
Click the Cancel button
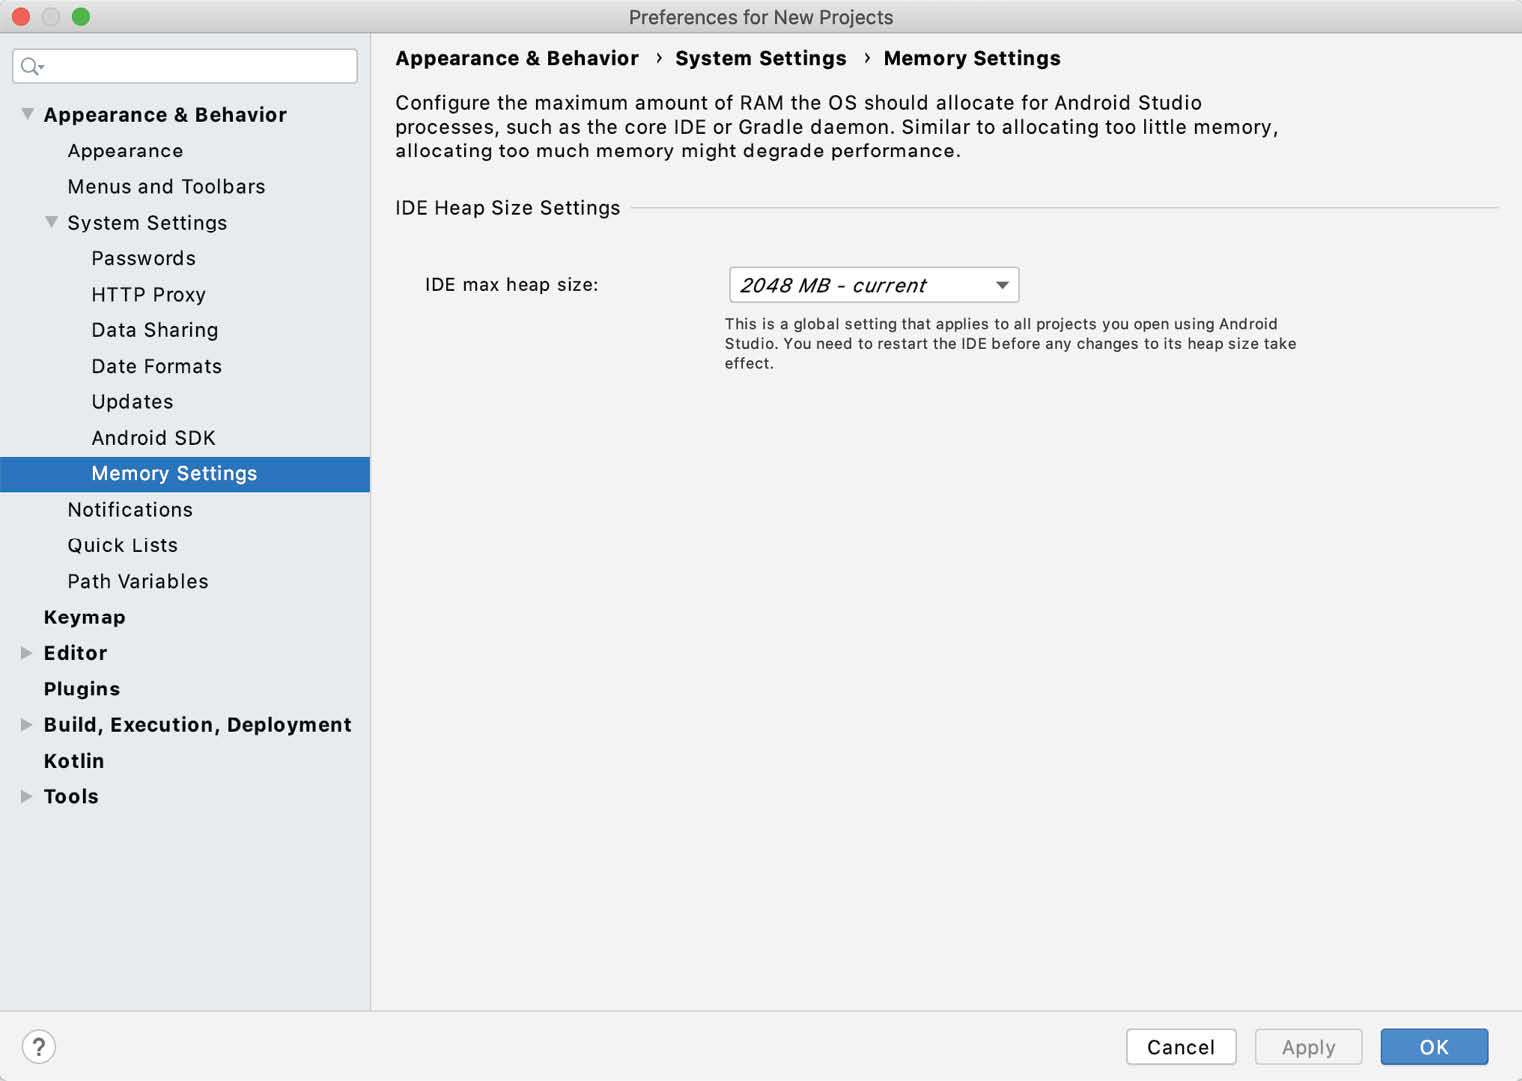pos(1181,1047)
